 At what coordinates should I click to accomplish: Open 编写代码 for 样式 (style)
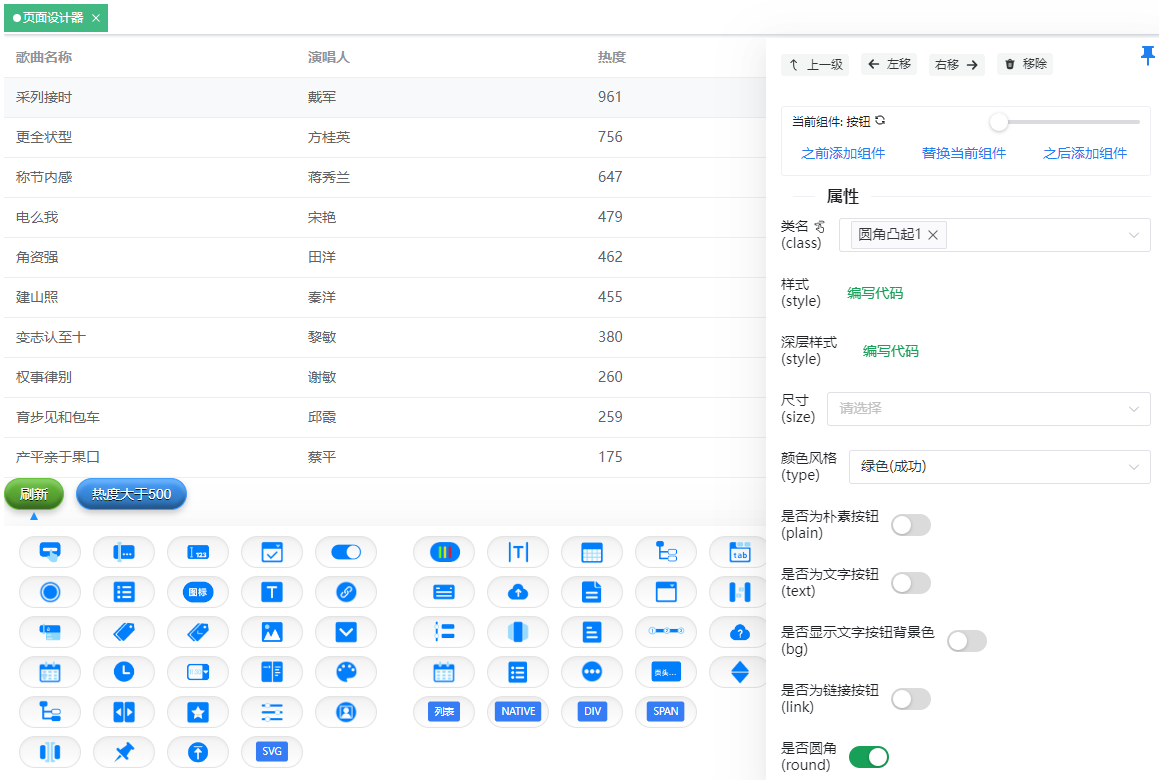coord(875,293)
